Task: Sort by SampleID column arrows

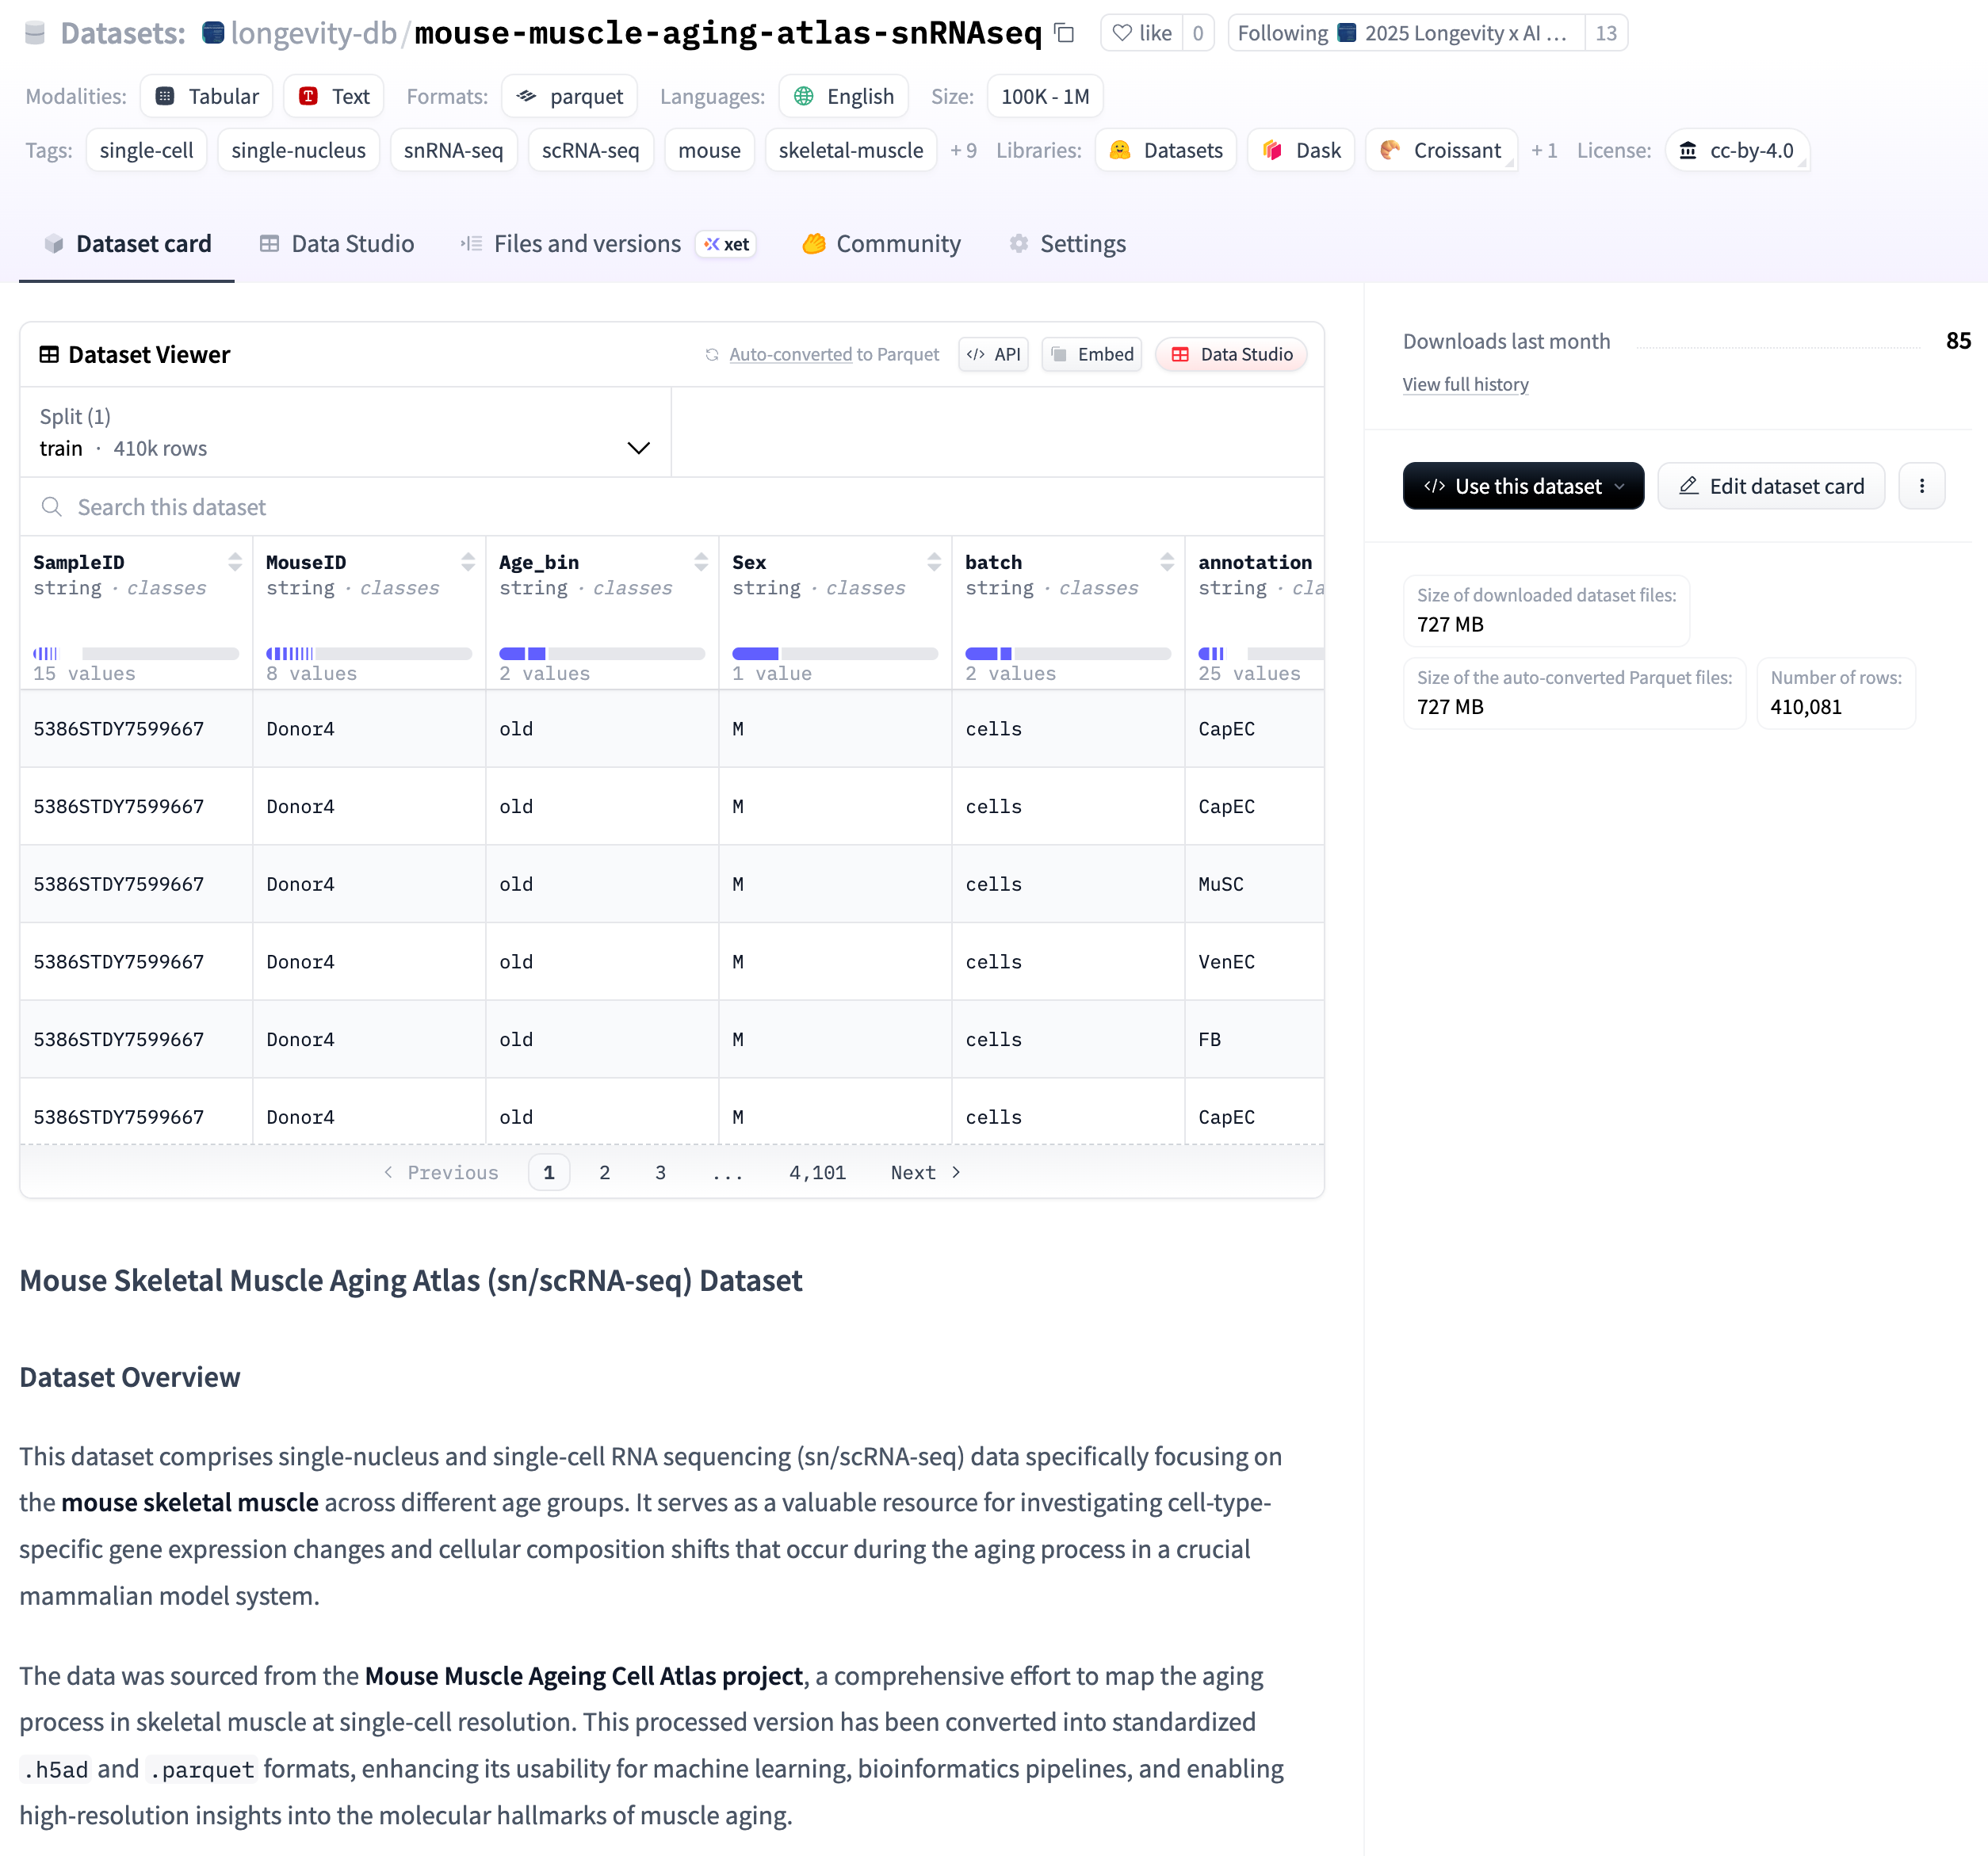Action: point(235,562)
